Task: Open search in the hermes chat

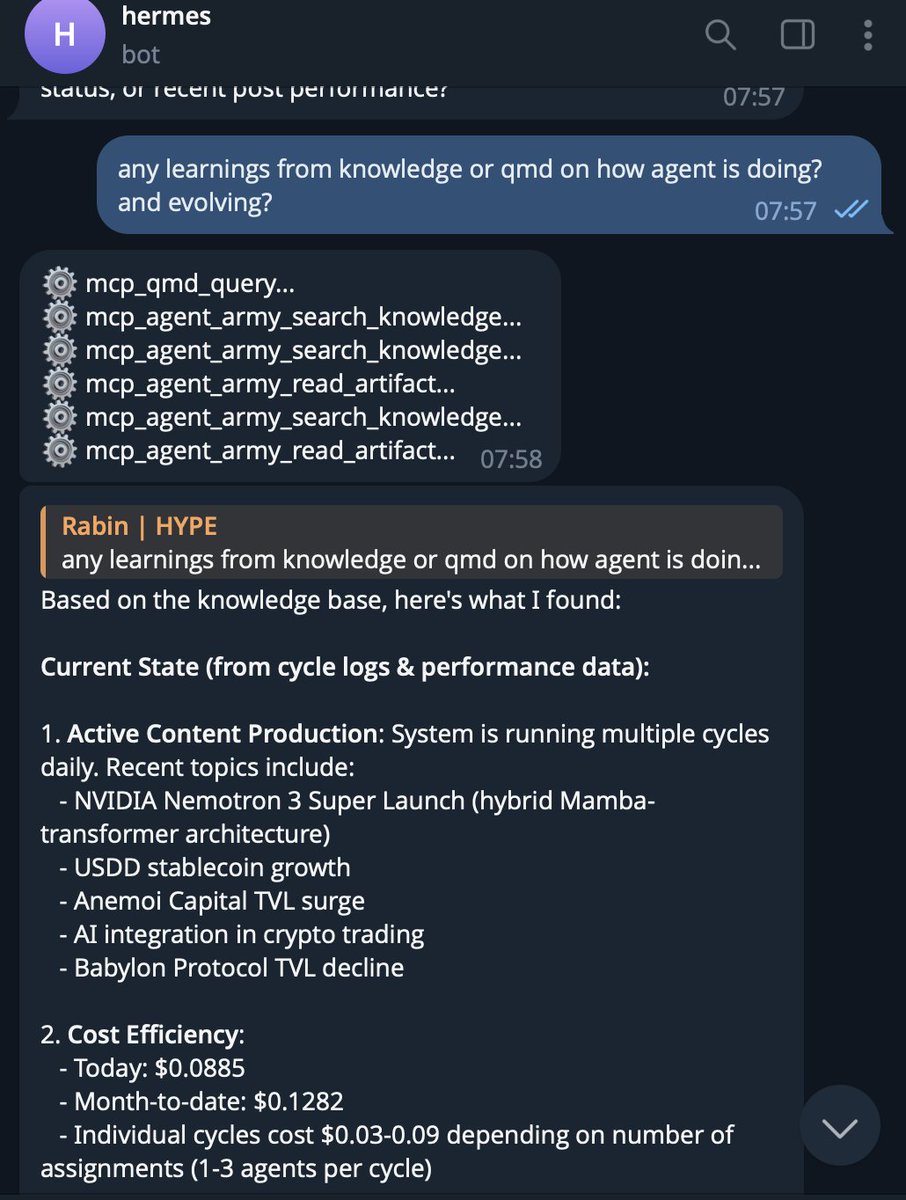Action: (720, 35)
